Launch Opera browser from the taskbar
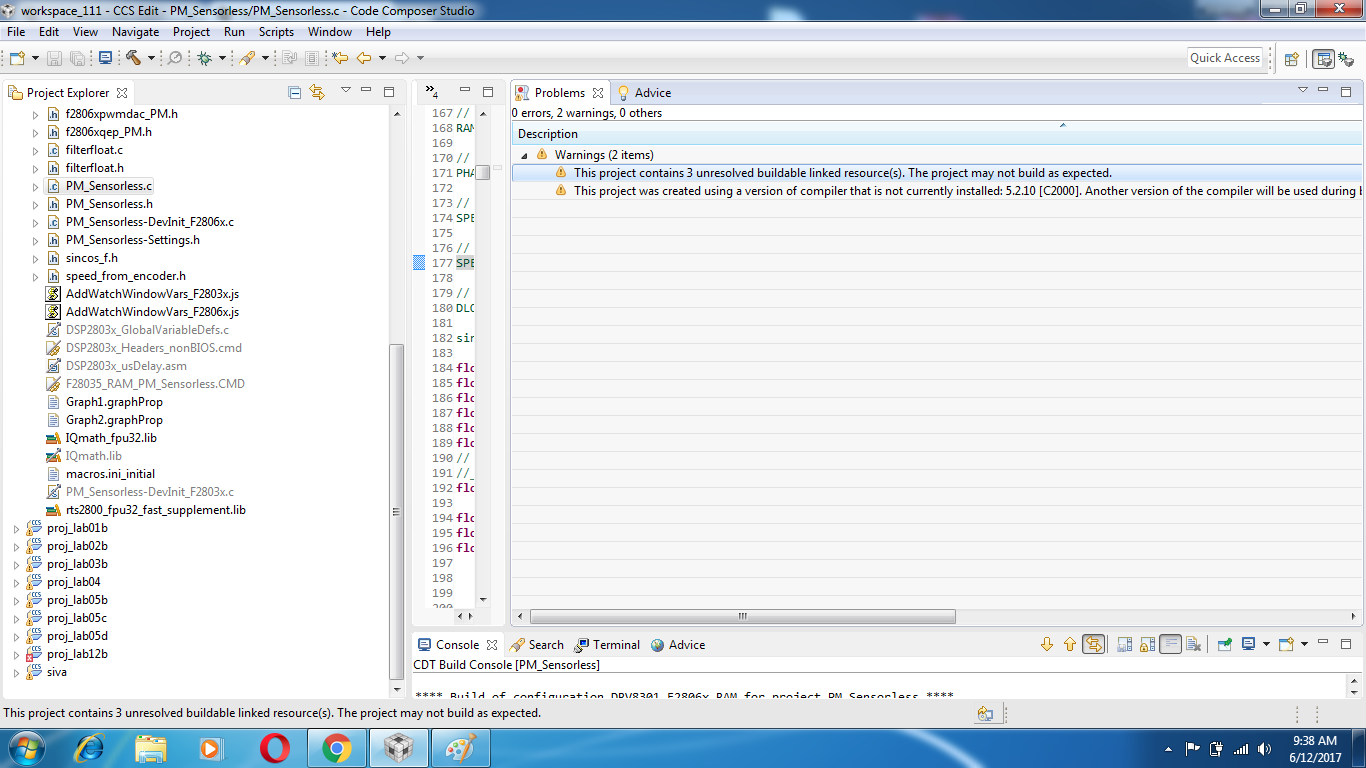This screenshot has height=768, width=1366. click(x=275, y=748)
